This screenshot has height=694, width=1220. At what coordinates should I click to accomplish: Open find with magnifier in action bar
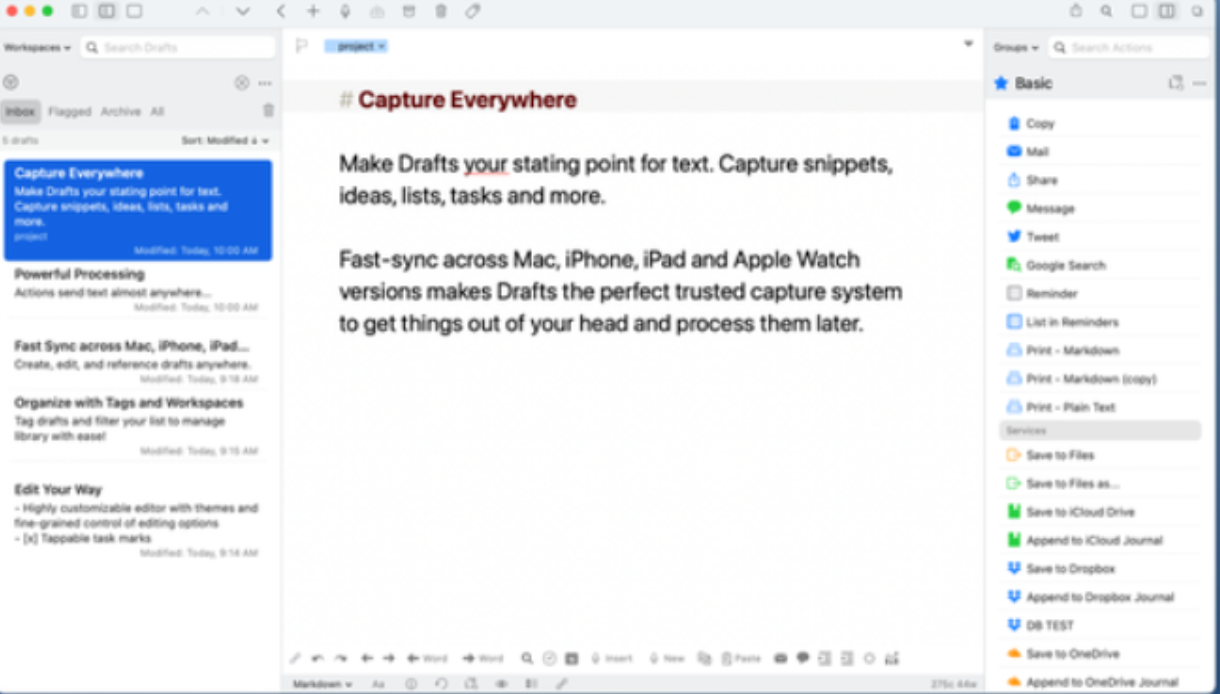[x=527, y=658]
